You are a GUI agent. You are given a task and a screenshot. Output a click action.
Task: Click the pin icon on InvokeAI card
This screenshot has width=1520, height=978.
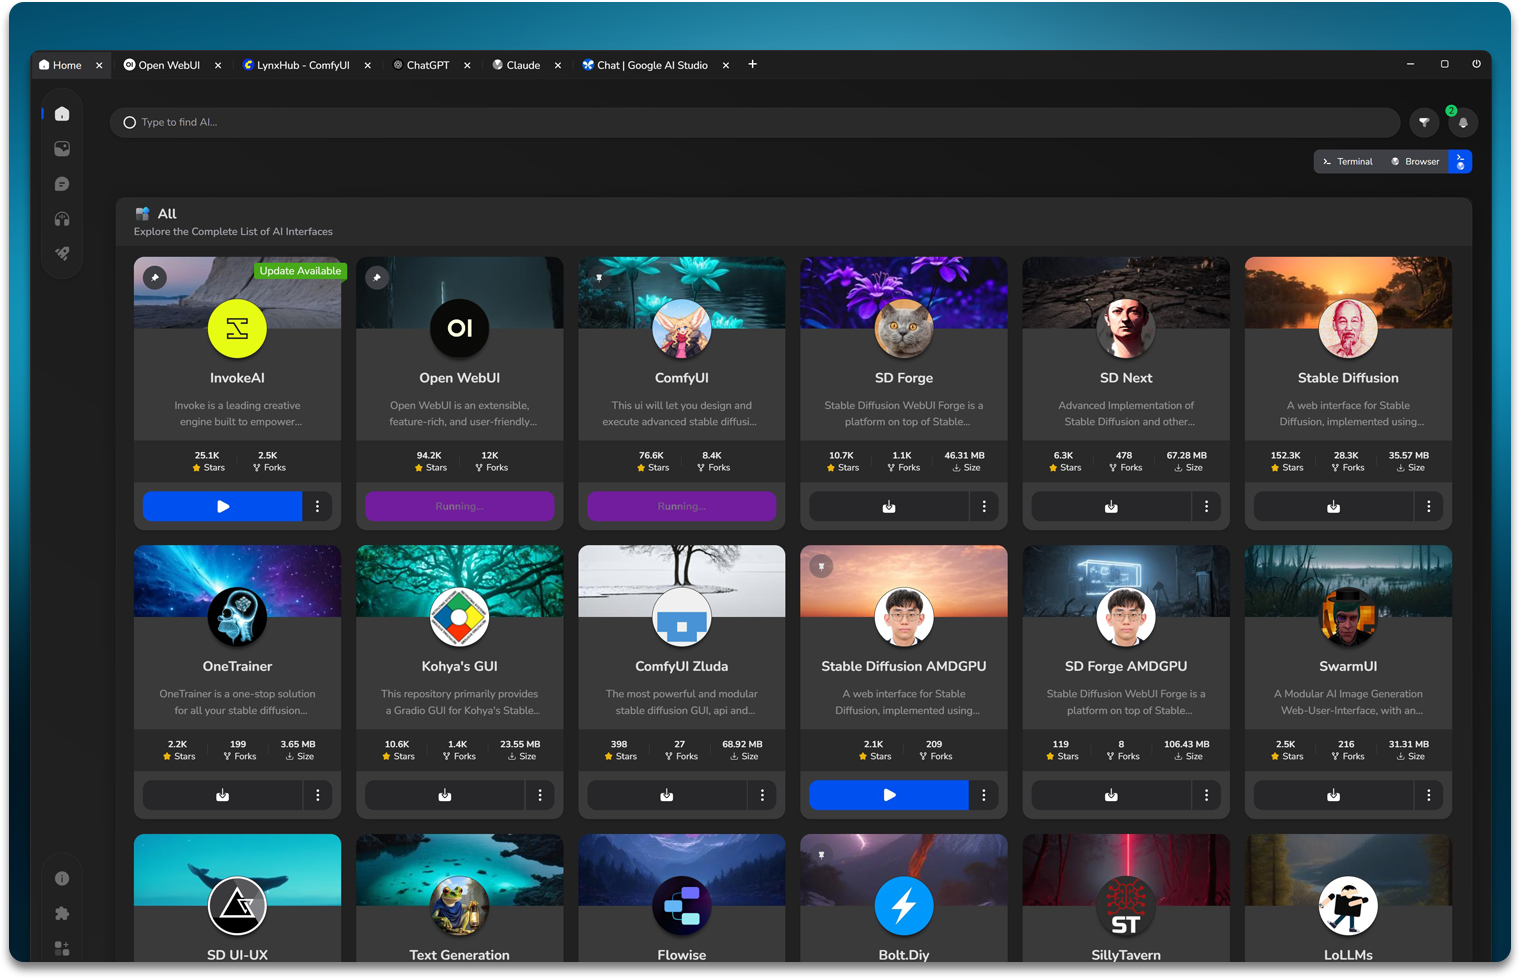[155, 277]
